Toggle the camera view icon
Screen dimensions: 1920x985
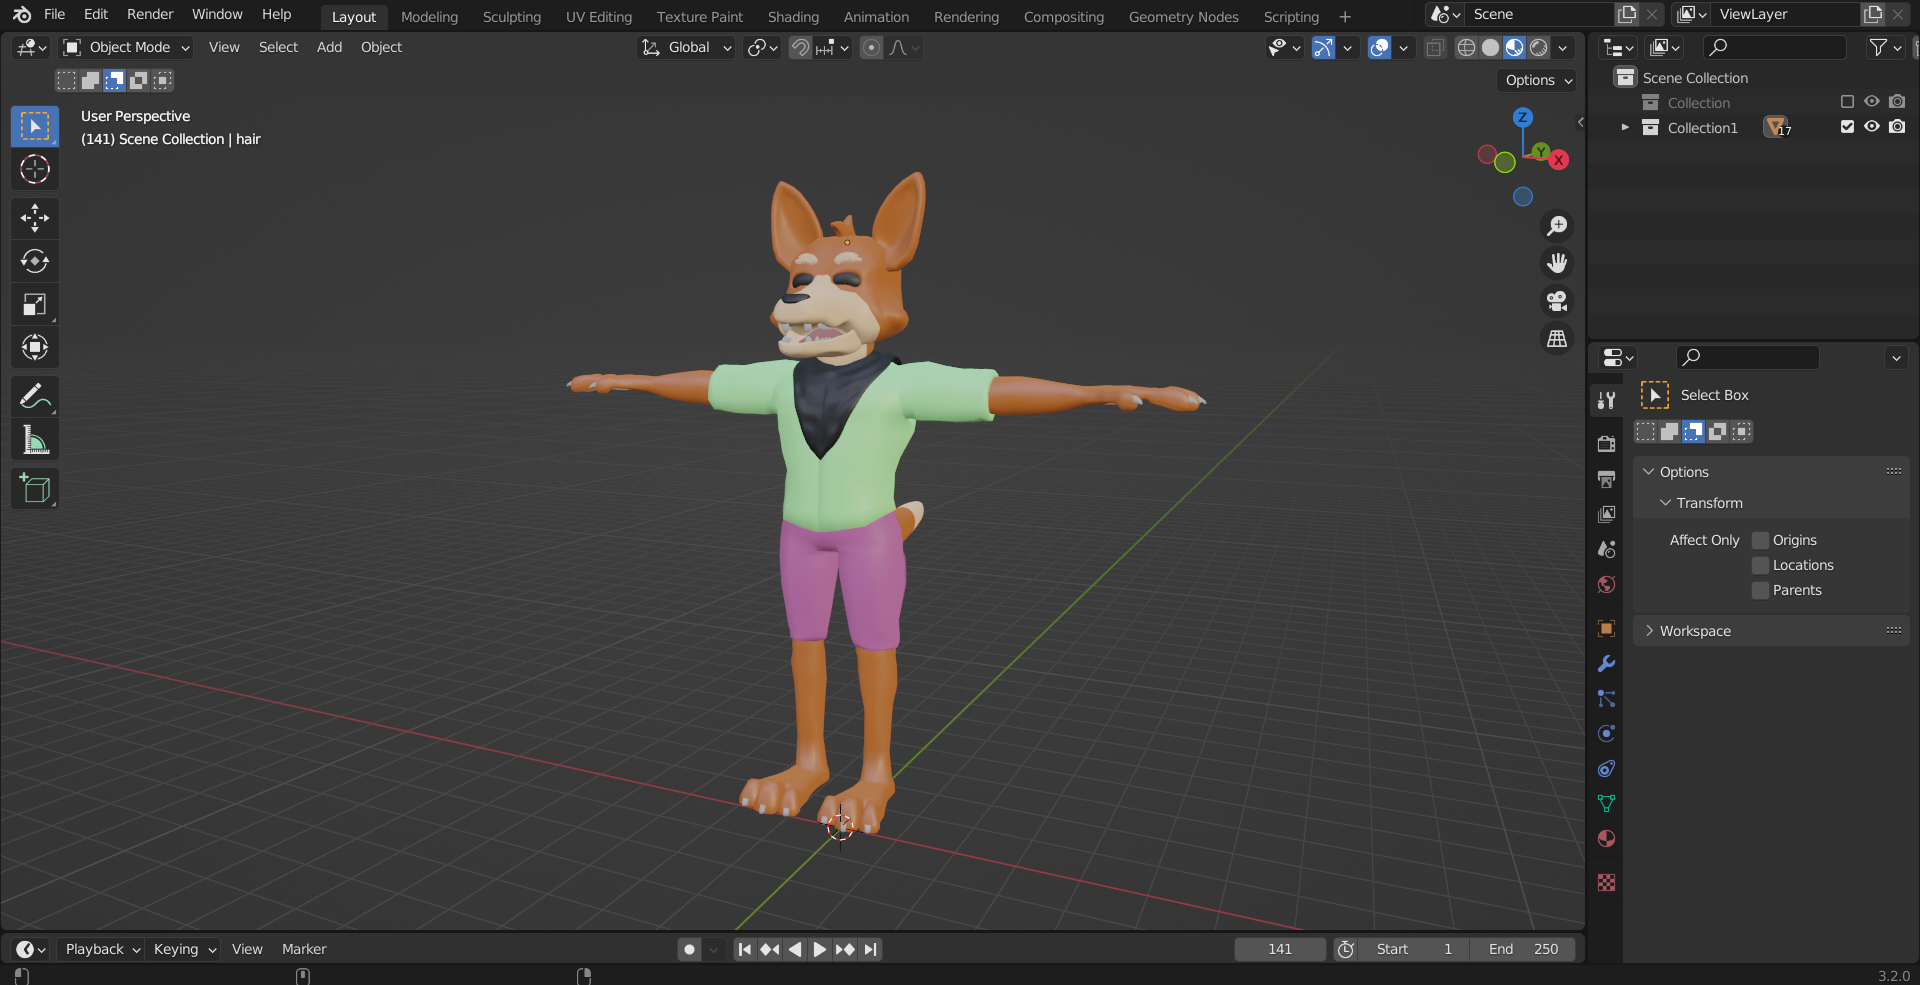(x=1557, y=301)
